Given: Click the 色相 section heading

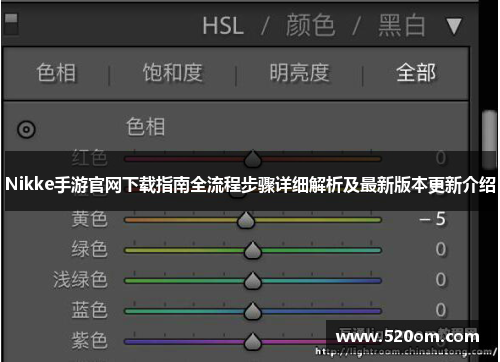Looking at the screenshot, I should pyautogui.click(x=145, y=127).
